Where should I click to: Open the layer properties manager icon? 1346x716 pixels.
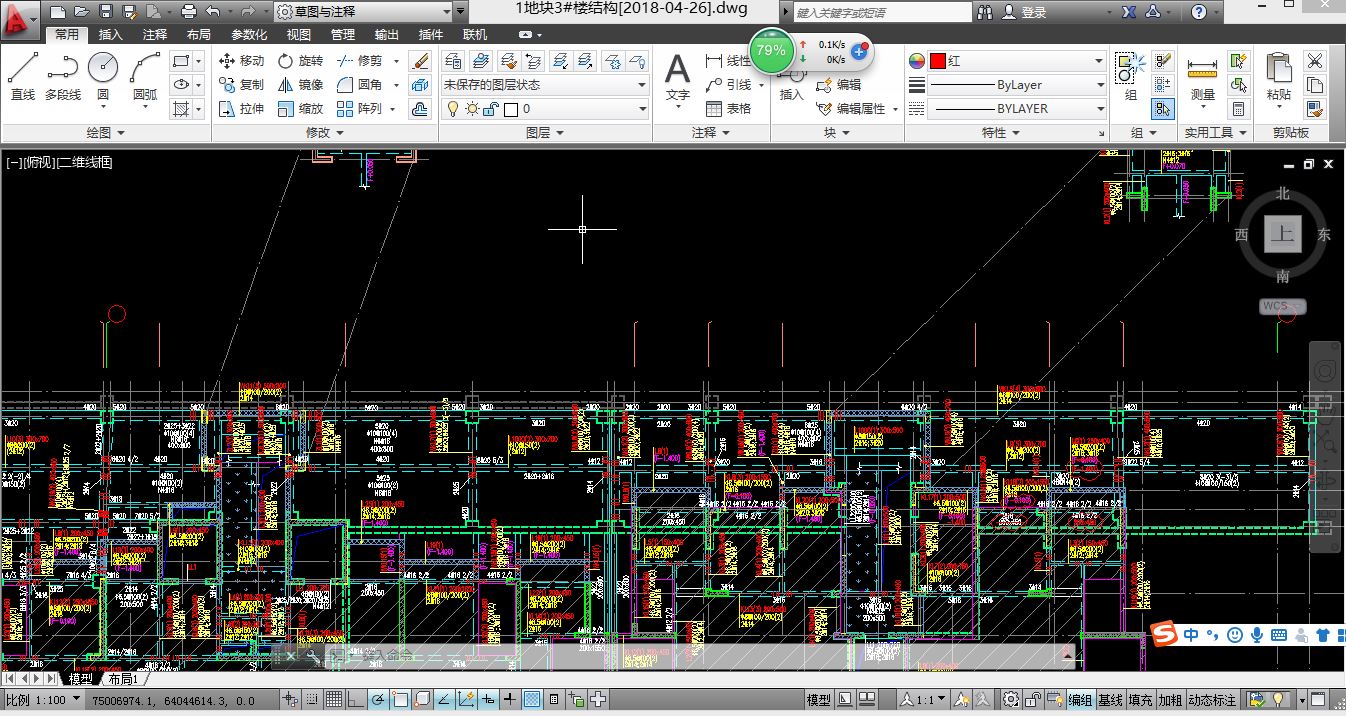click(452, 61)
